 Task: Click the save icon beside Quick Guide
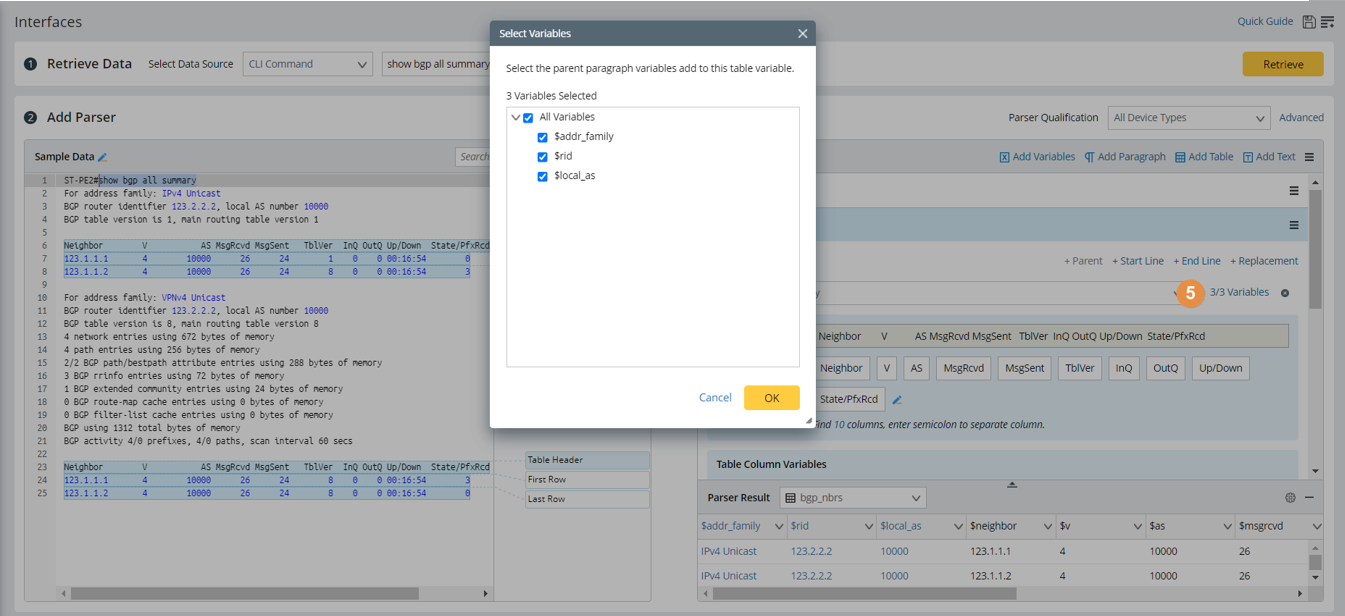(1309, 22)
